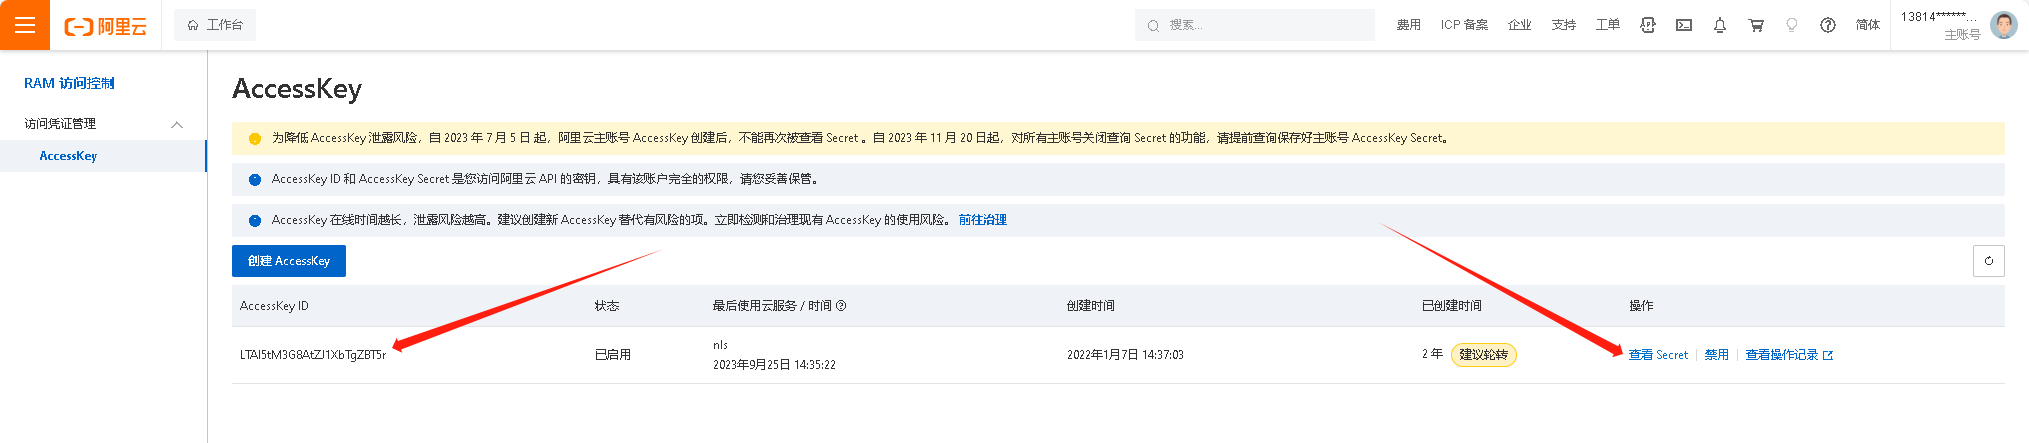The image size is (2029, 443).
Task: Open the 支持 menu
Action: click(1563, 25)
